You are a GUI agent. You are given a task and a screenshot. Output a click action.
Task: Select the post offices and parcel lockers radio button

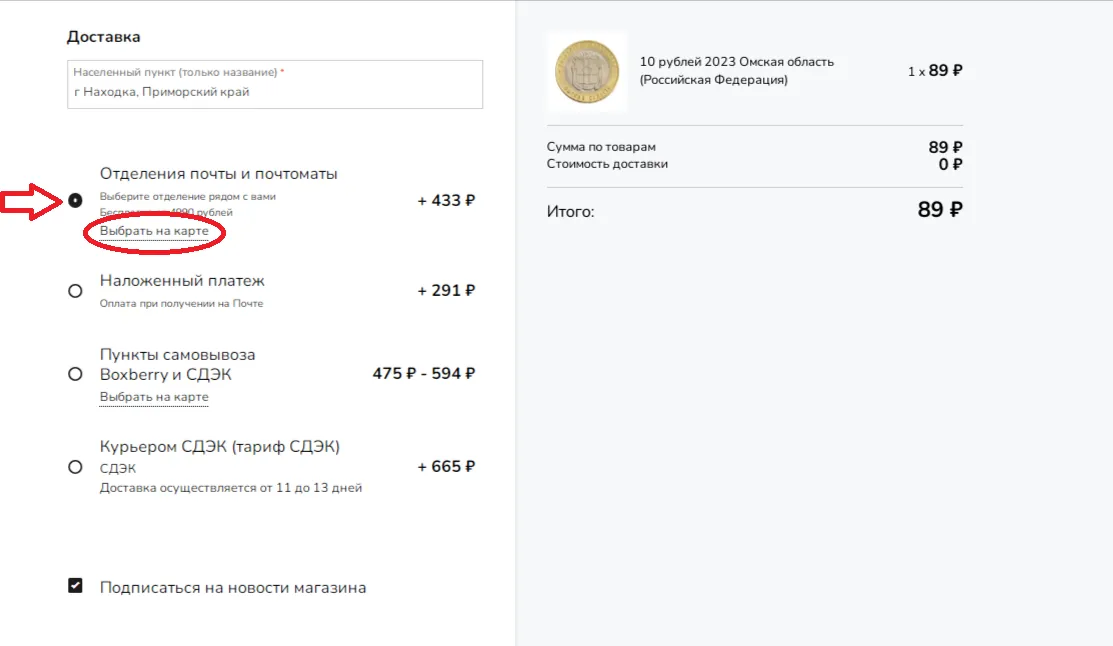(75, 201)
